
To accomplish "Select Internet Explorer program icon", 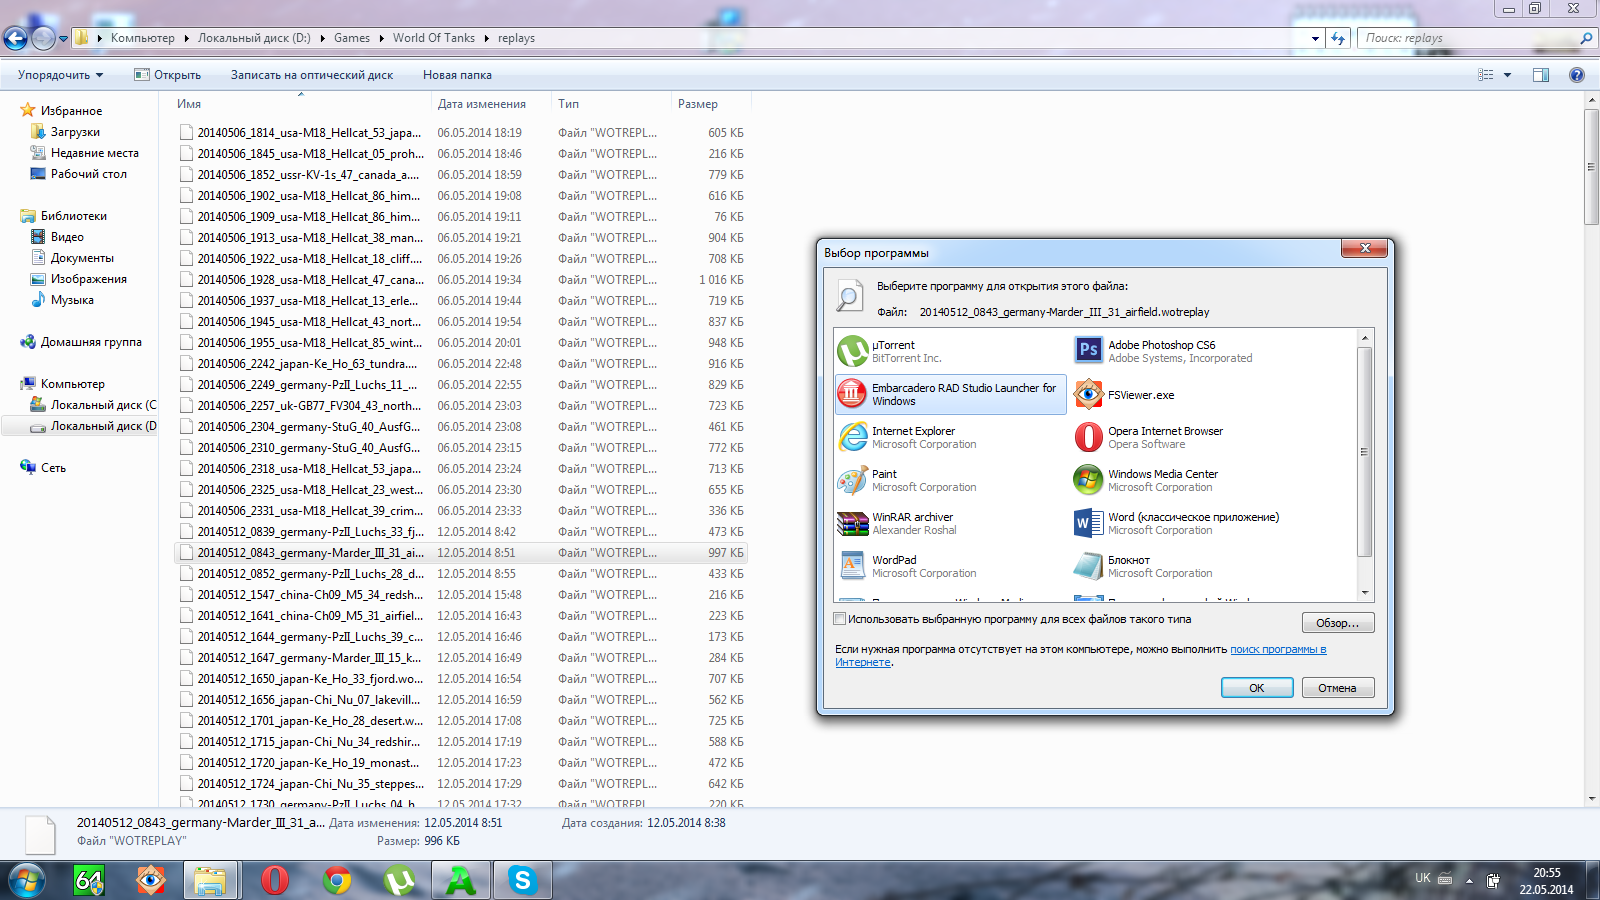I will [852, 437].
